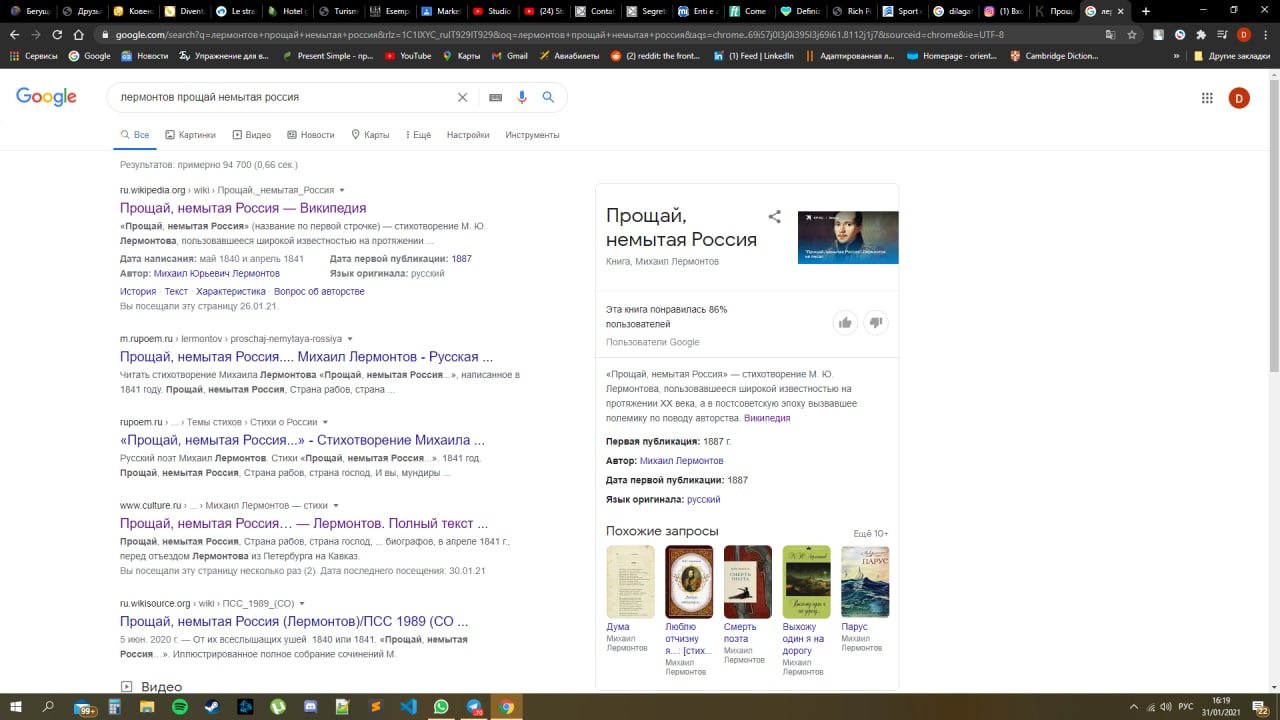Switch to the Видео results tab

[x=252, y=134]
